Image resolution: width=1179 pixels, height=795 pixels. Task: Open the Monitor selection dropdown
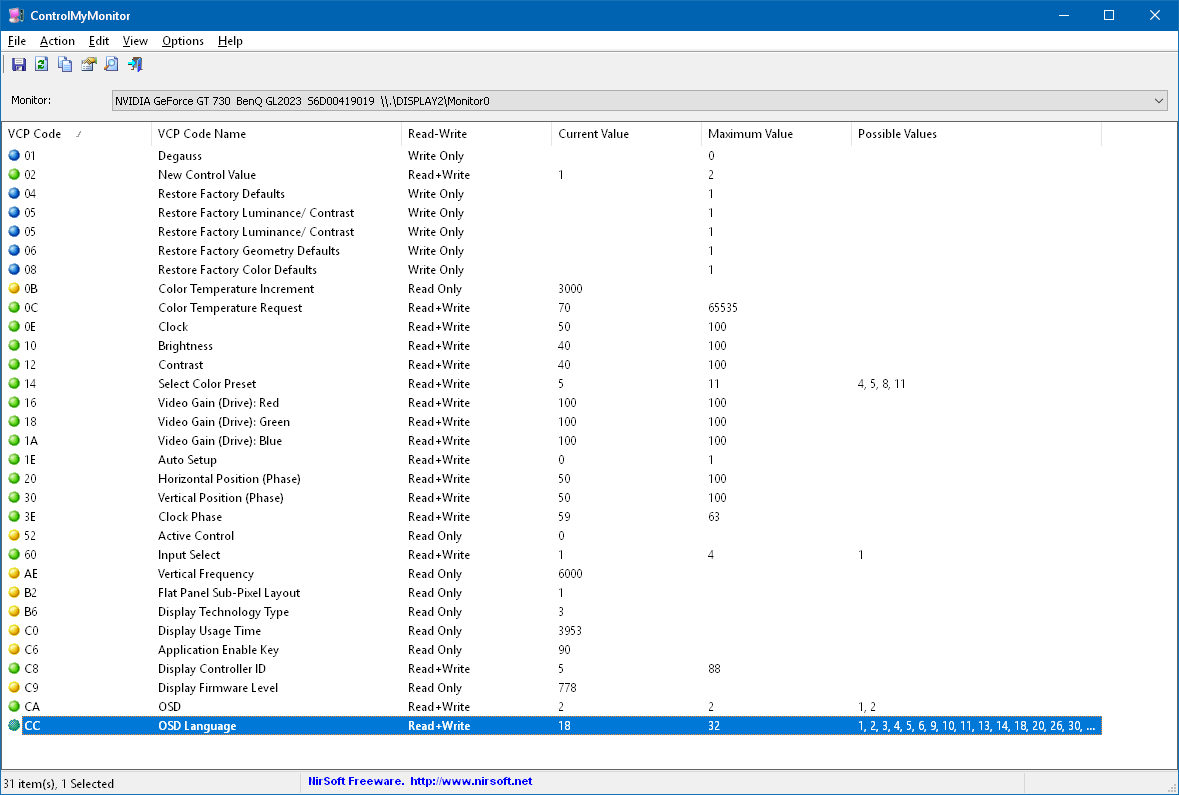coord(640,101)
